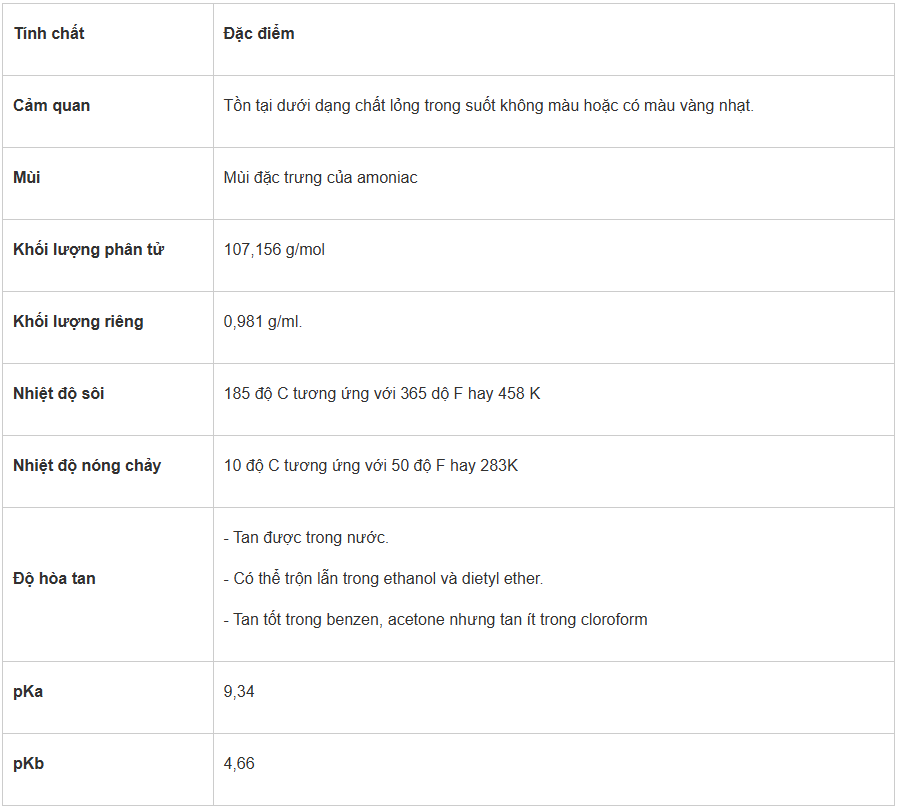Click the "Tính chất" column header
The image size is (898, 808).
coord(49,34)
